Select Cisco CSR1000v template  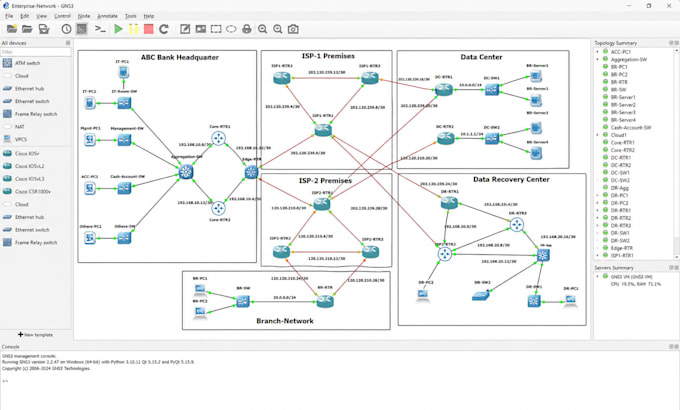[33, 191]
